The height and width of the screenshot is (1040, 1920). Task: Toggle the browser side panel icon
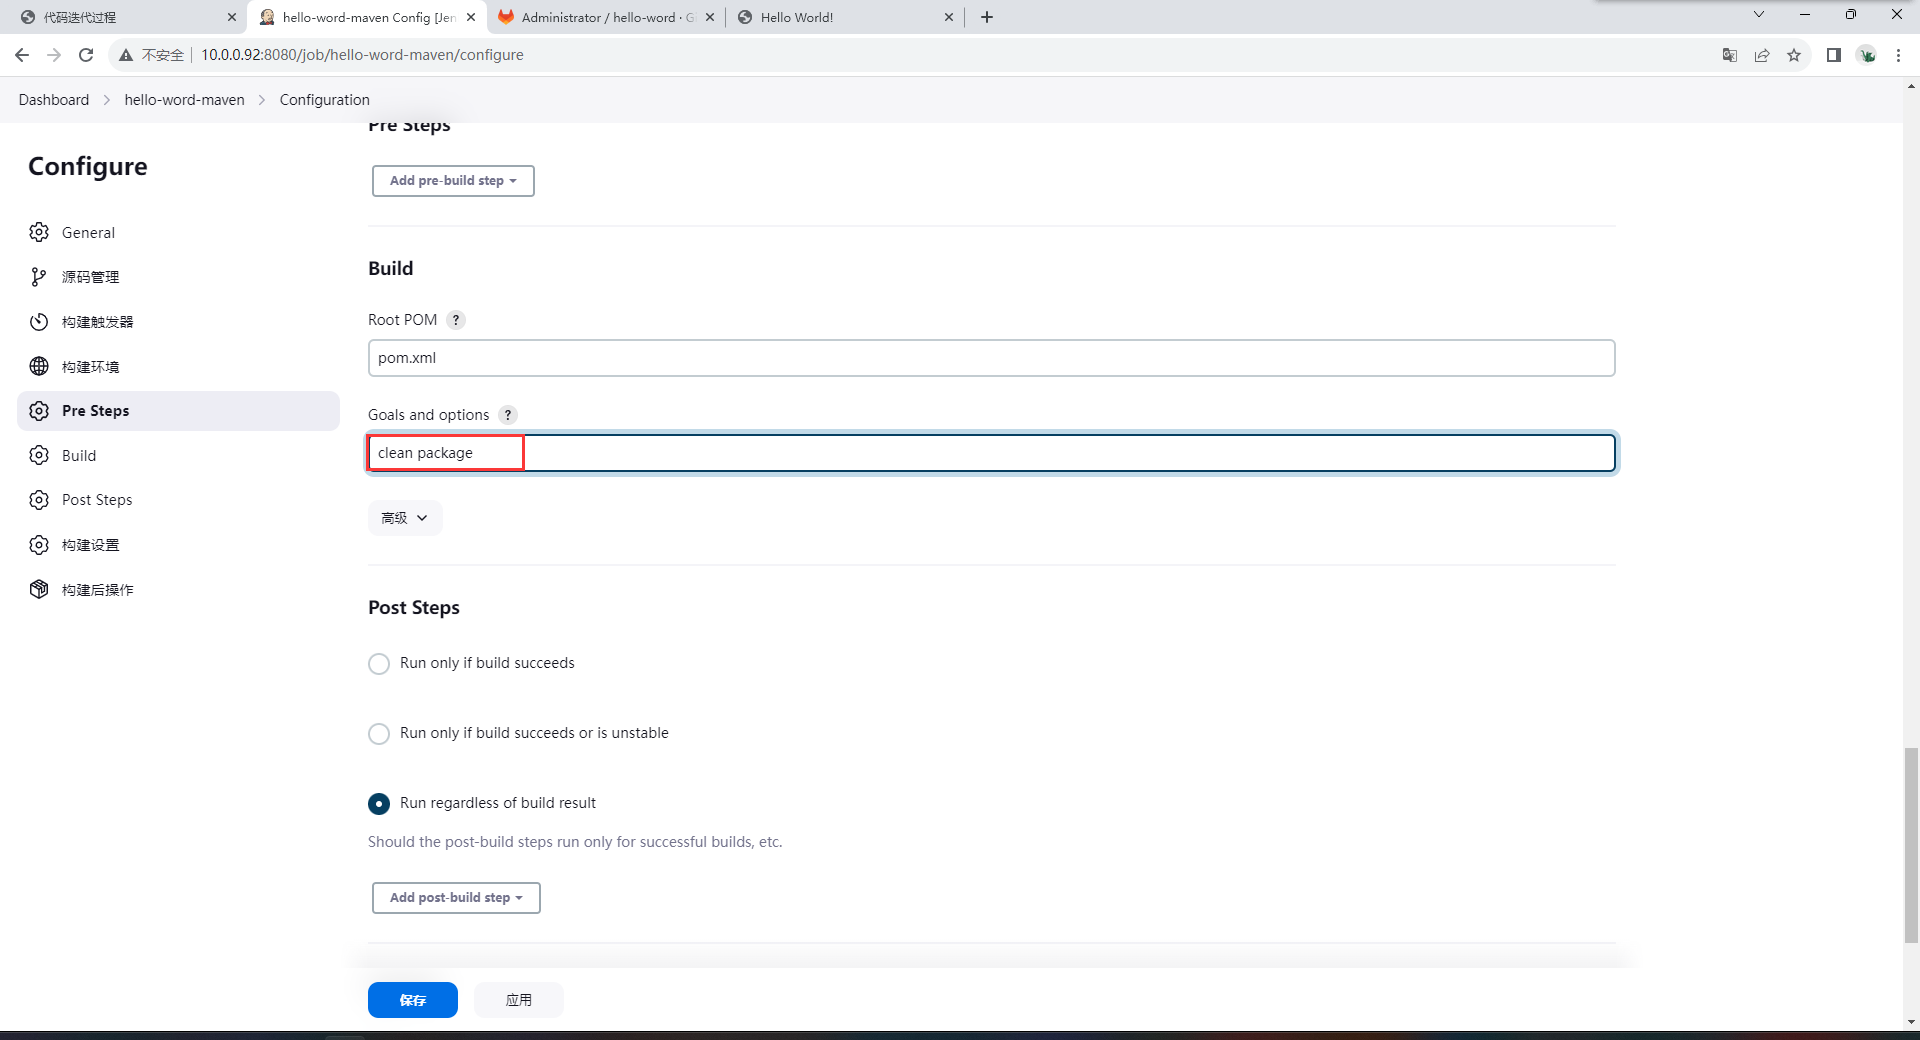coord(1834,55)
